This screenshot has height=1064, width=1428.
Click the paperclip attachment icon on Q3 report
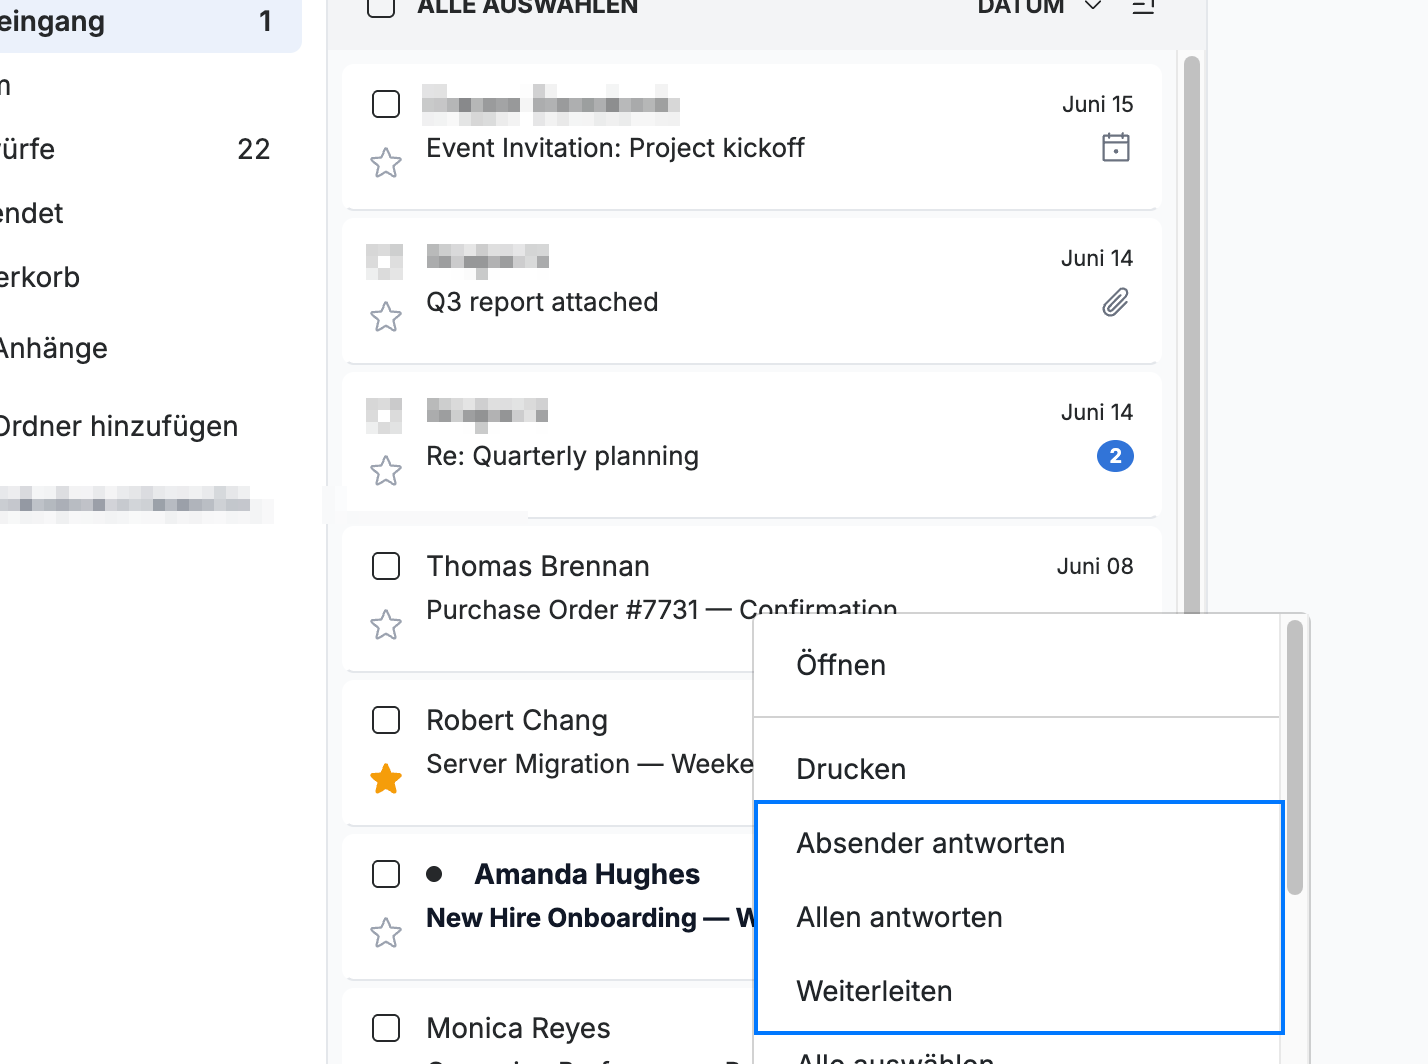1116,302
